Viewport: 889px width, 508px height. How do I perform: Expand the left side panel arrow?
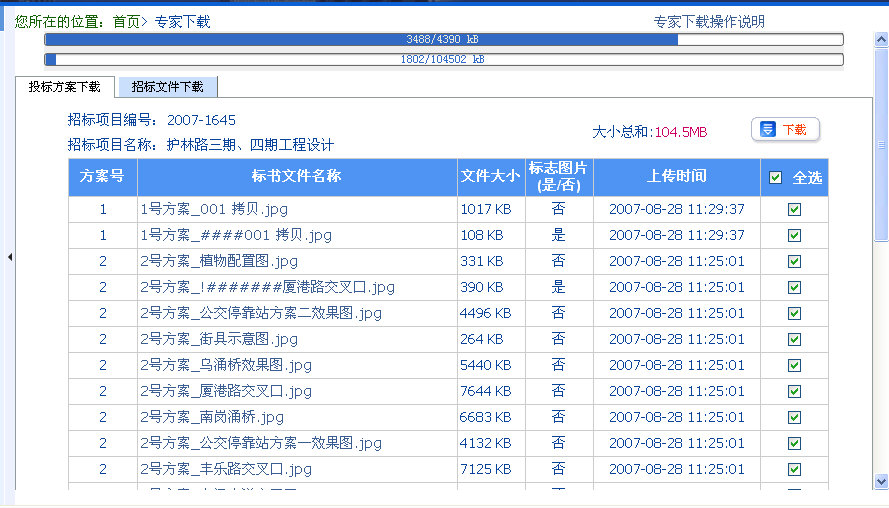10,257
